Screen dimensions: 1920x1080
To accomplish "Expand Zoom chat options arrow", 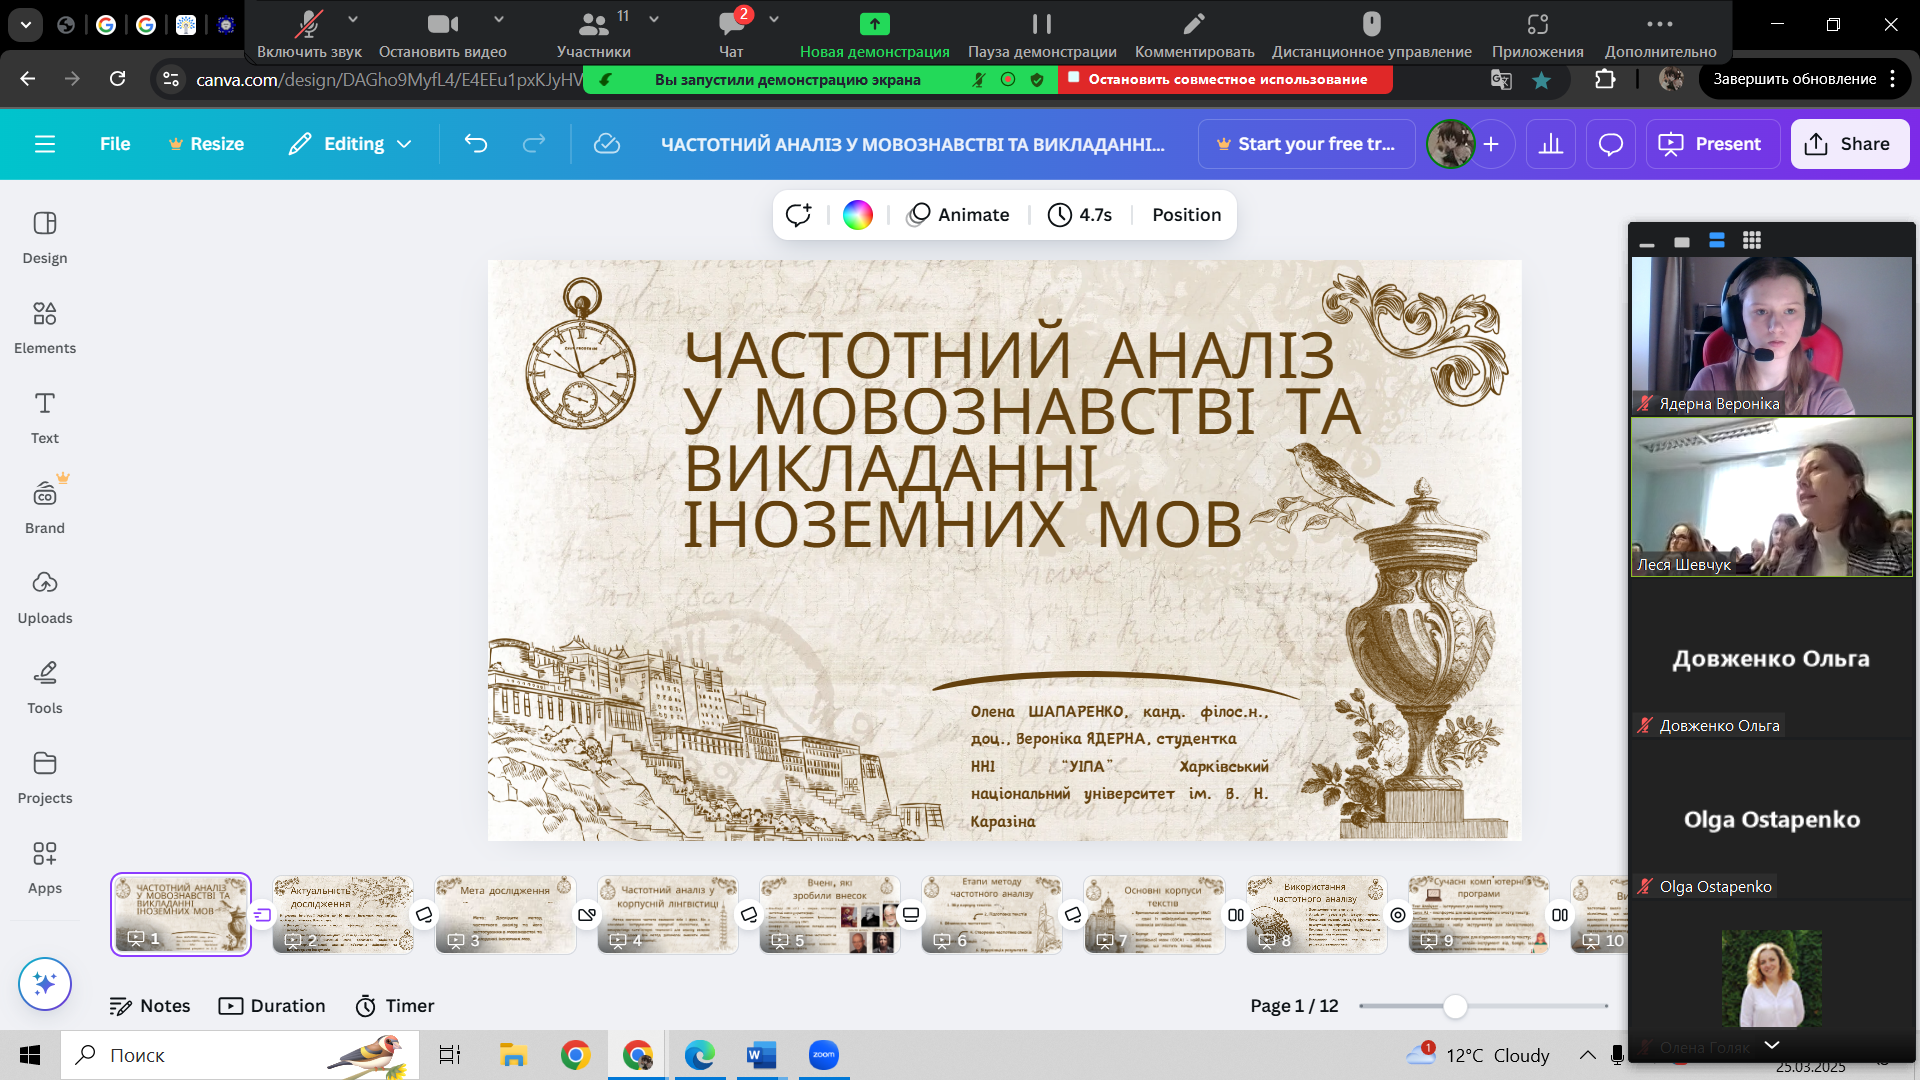I will click(x=774, y=19).
